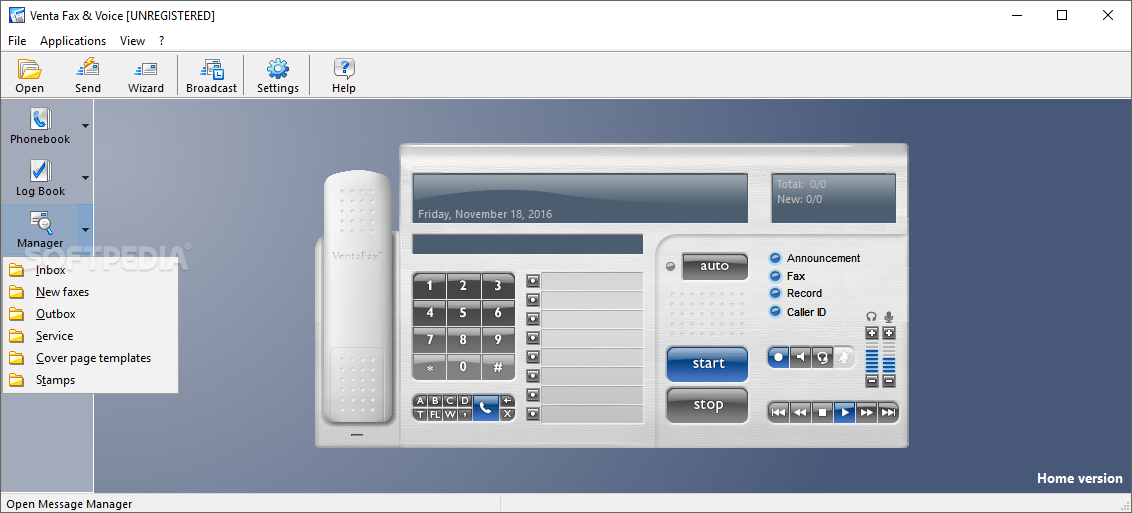The image size is (1132, 513).
Task: Select Inbox from Manager menu
Action: click(x=91, y=271)
